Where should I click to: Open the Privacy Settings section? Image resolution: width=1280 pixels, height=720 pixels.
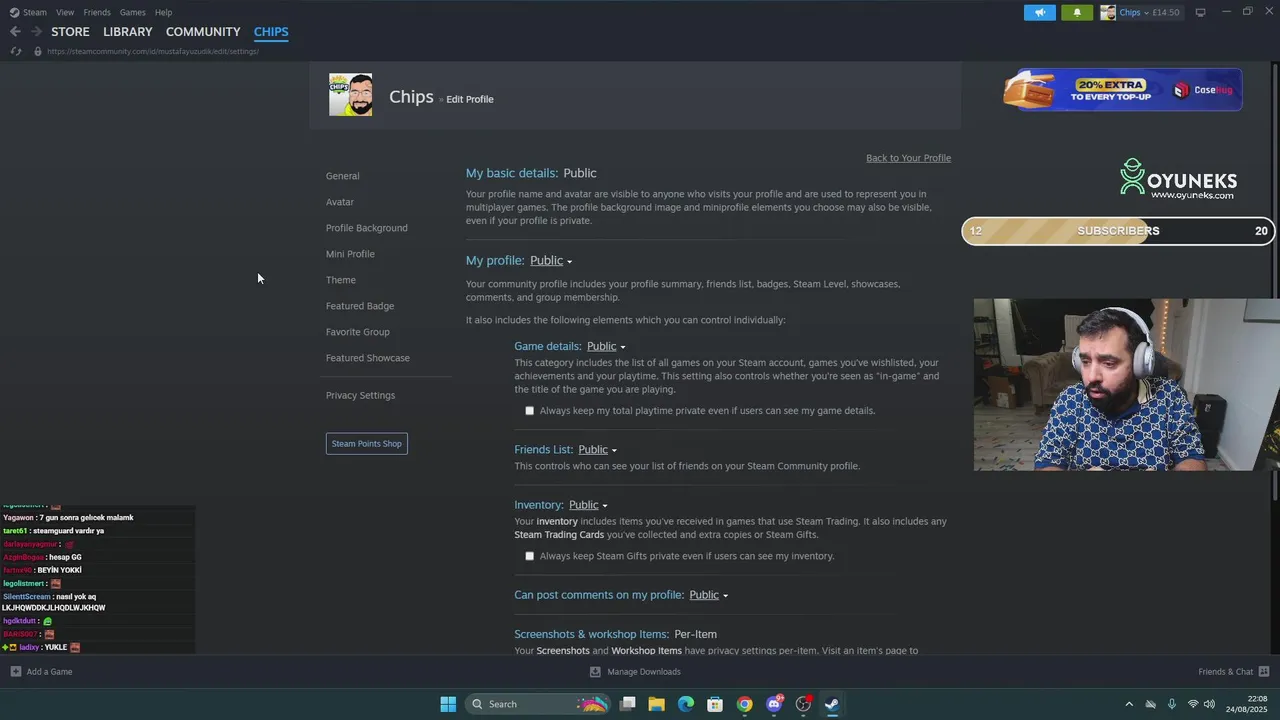click(x=360, y=395)
